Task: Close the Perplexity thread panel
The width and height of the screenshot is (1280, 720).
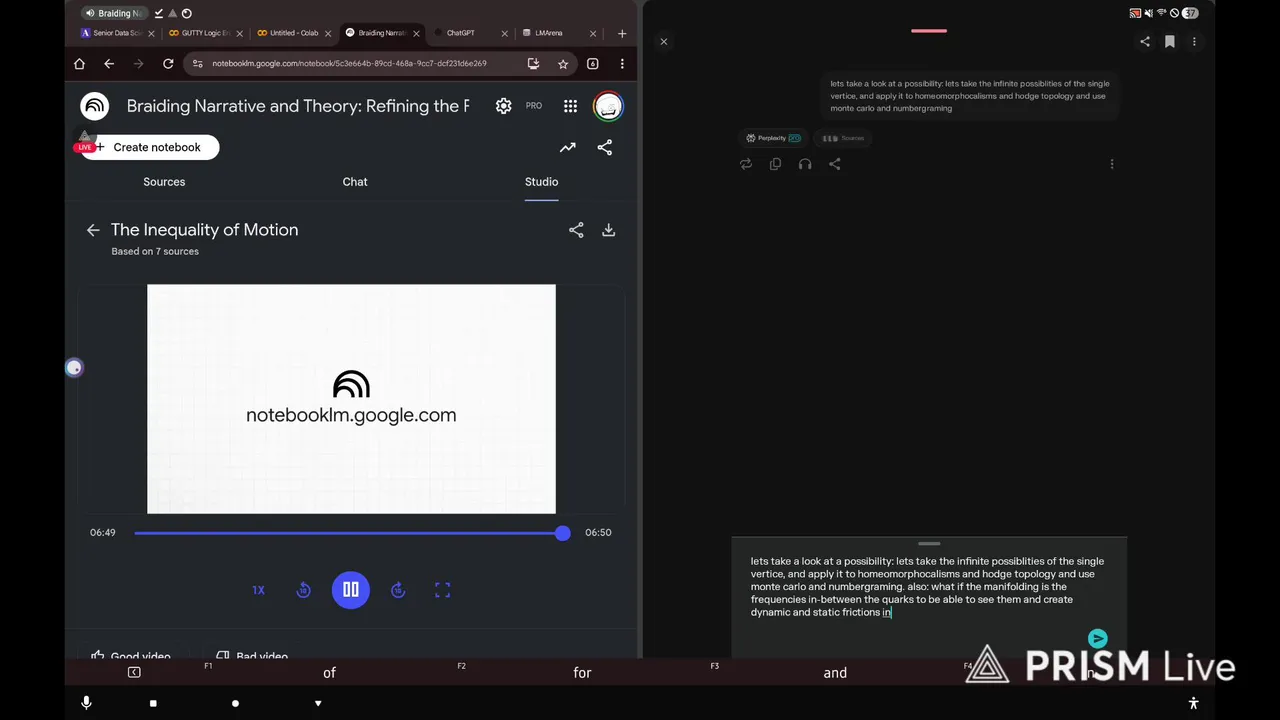Action: (664, 42)
